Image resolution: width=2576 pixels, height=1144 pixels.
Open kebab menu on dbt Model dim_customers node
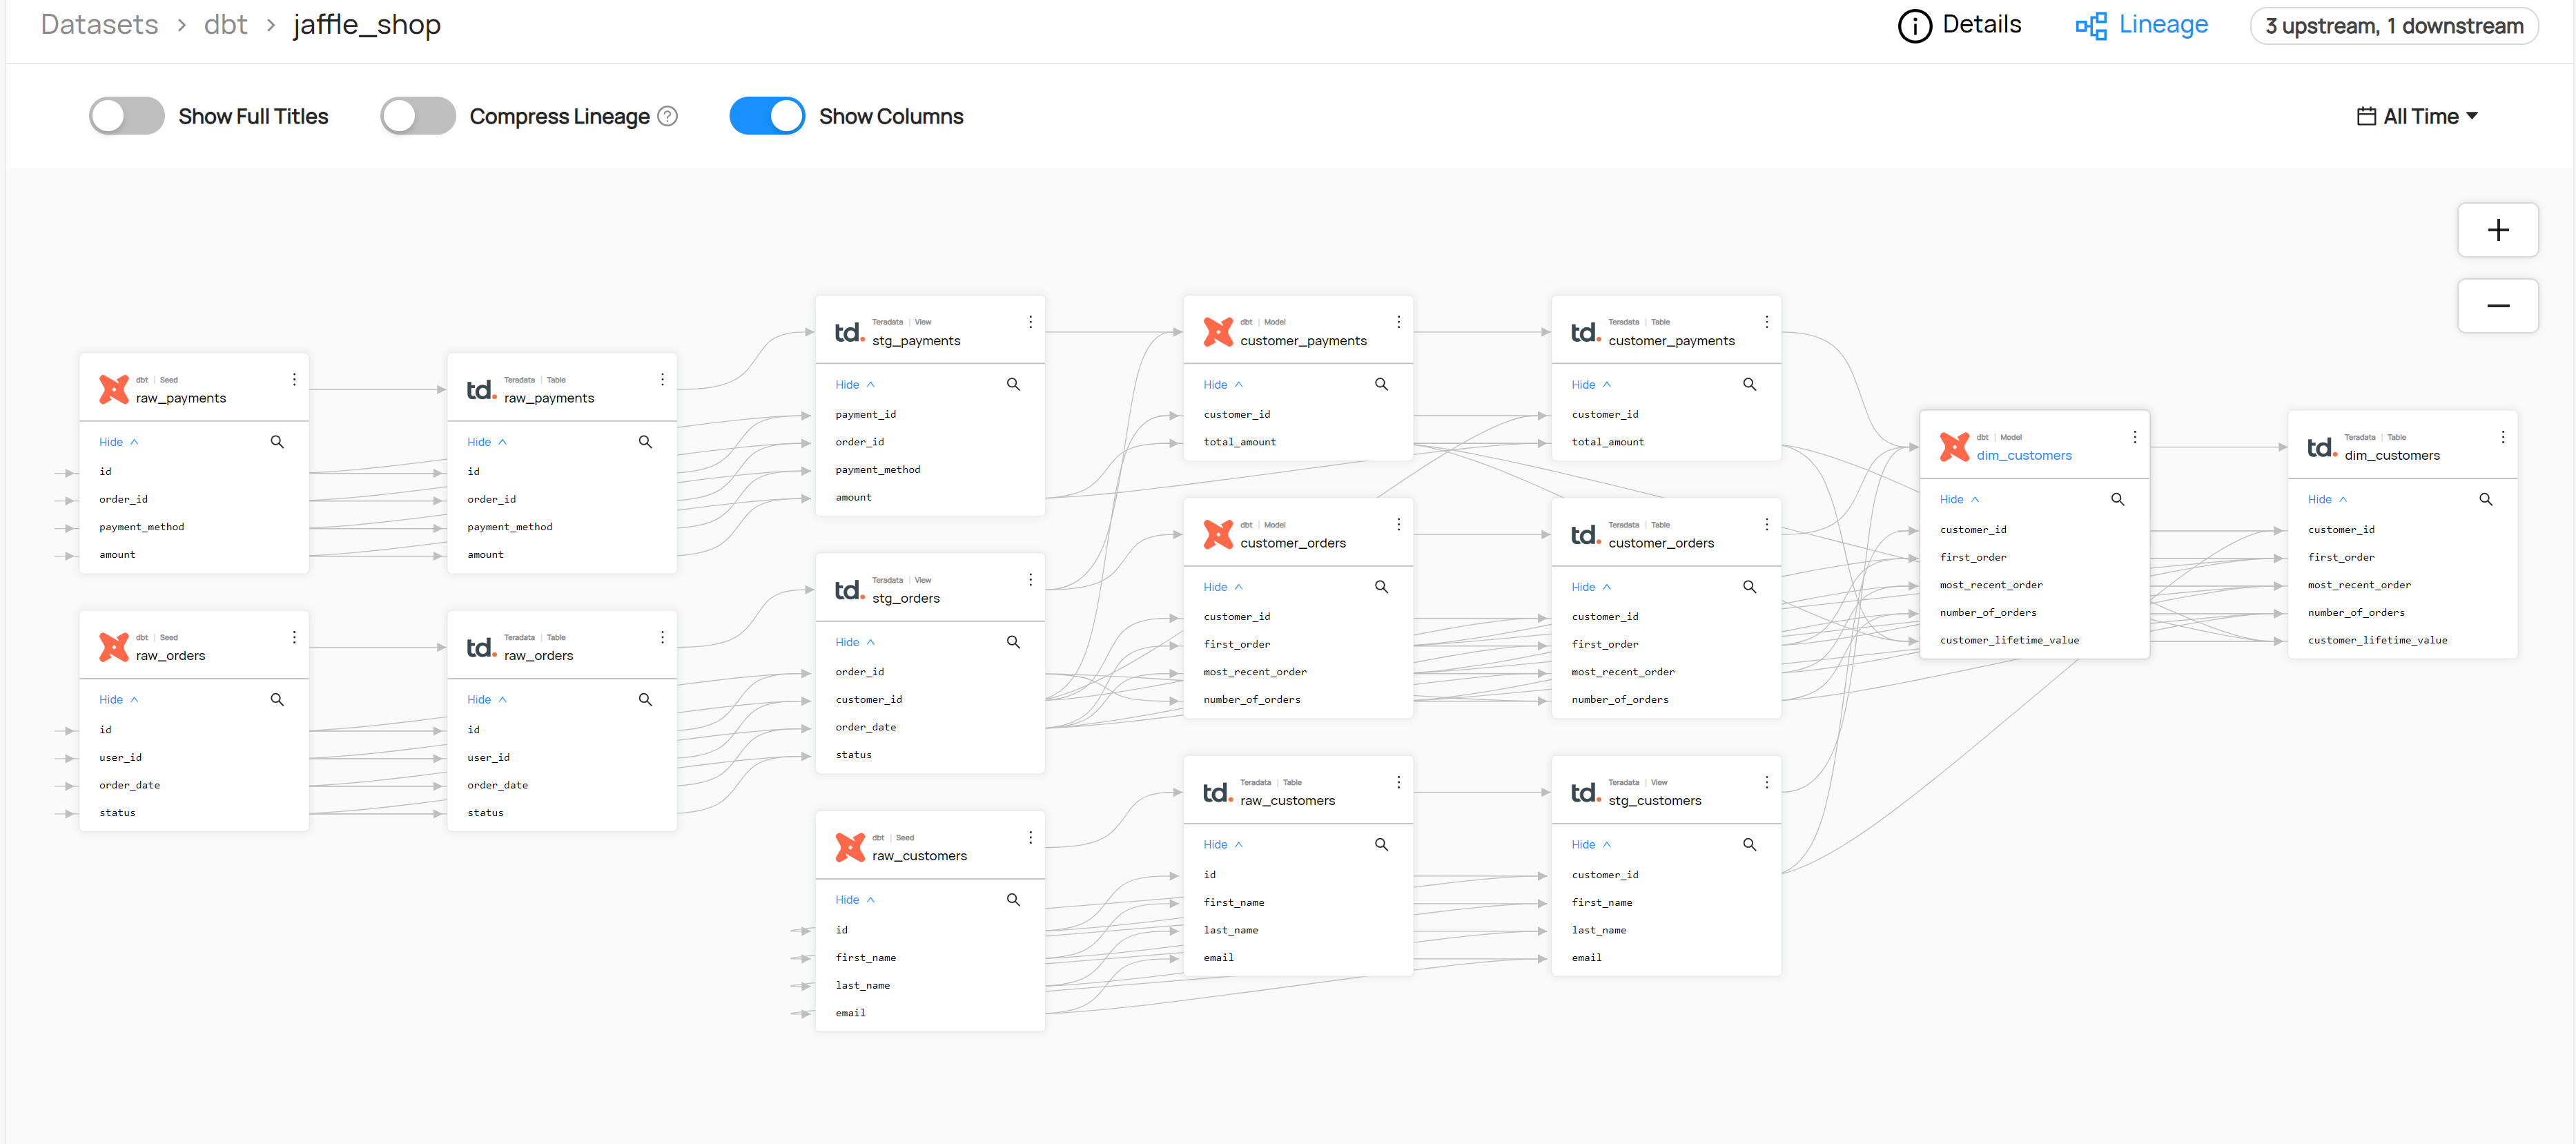(x=2134, y=437)
